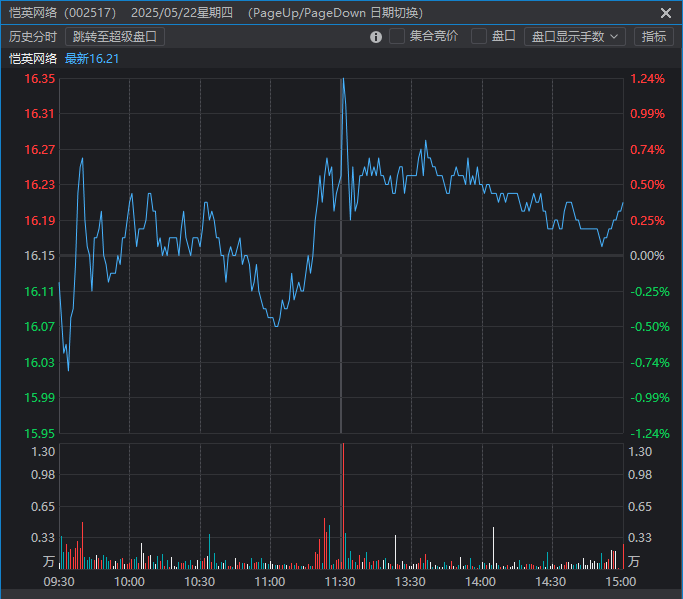Click the 15:00 time label on axis
Screen dimensions: 683x599
[621, 581]
